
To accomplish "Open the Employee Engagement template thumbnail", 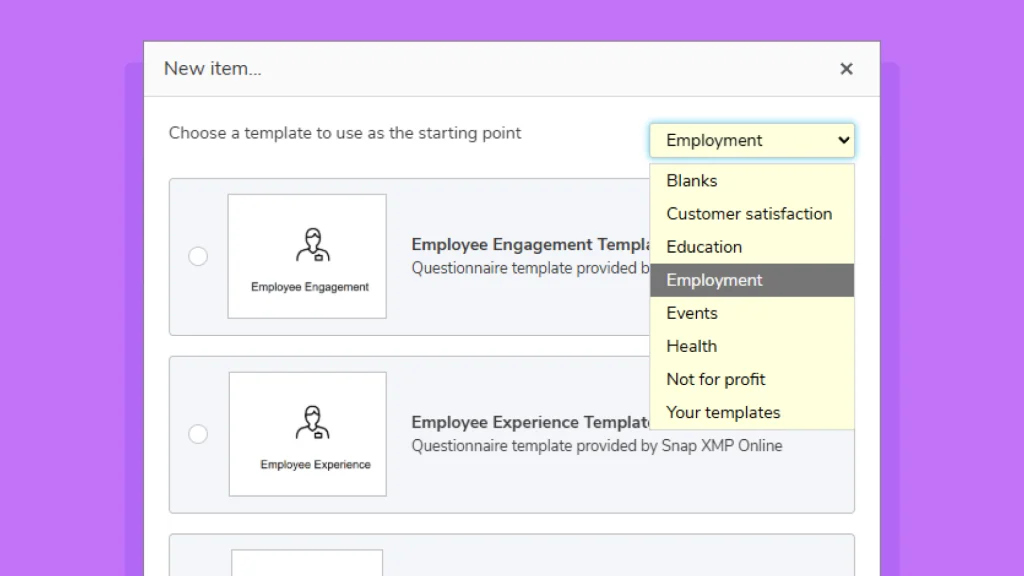I will [x=307, y=256].
